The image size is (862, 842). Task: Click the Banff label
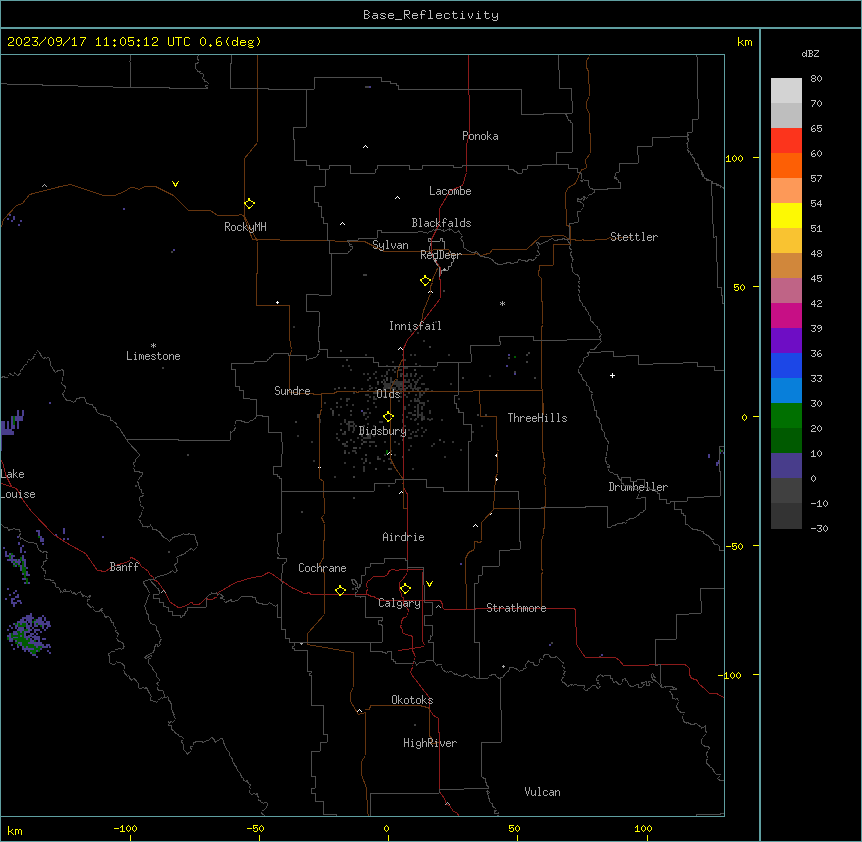[124, 567]
